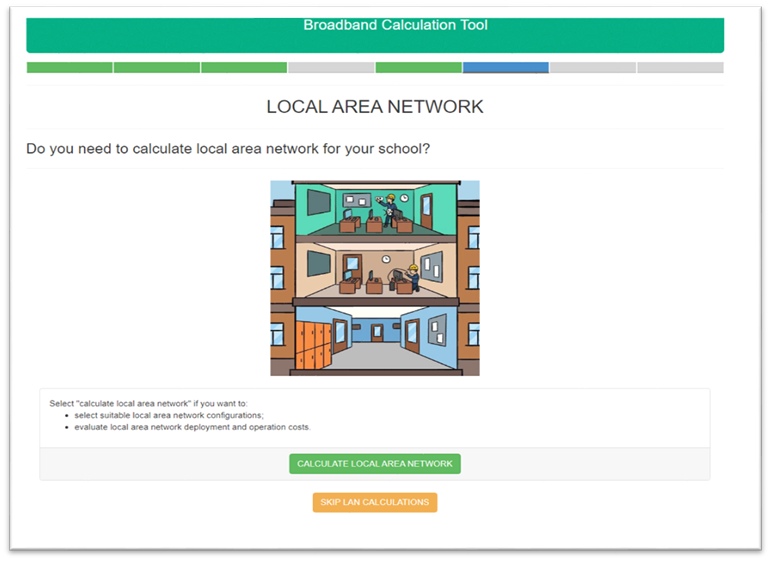The image size is (771, 561).
Task: Click the third green progress segment
Action: point(244,68)
